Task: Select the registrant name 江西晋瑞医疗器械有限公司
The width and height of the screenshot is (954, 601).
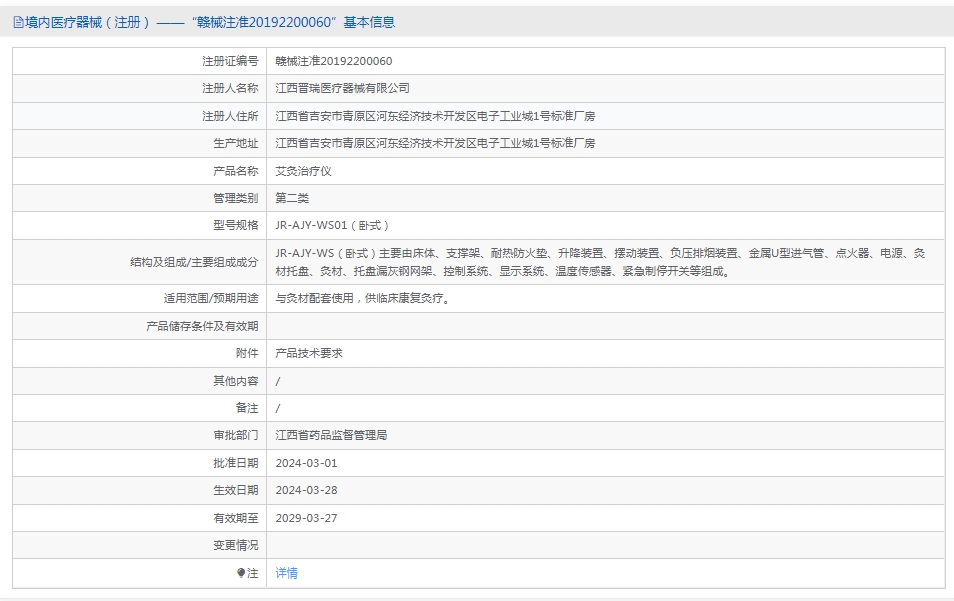Action: pos(343,88)
